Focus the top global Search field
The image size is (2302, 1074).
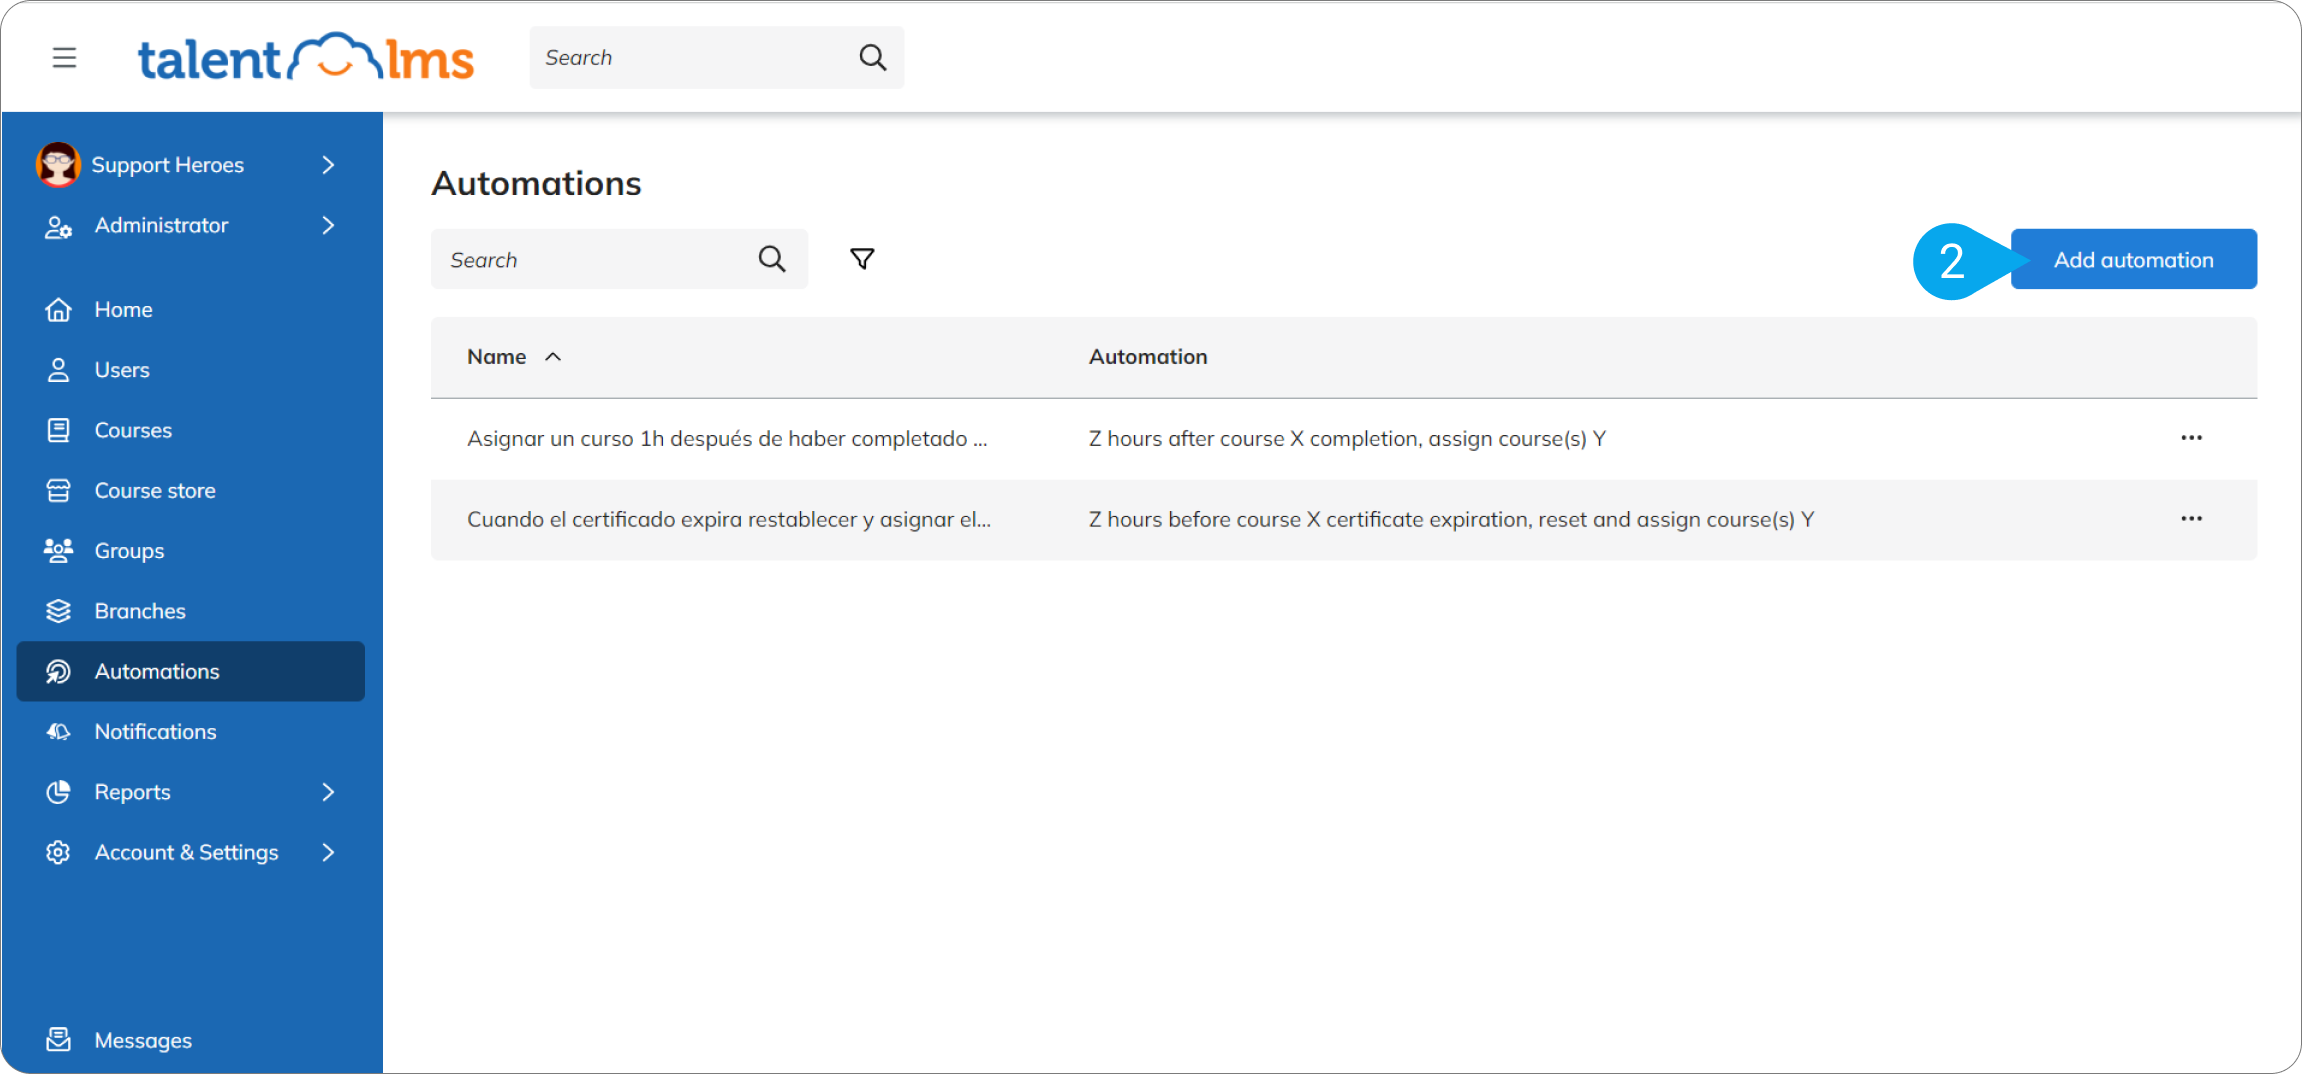tap(716, 58)
